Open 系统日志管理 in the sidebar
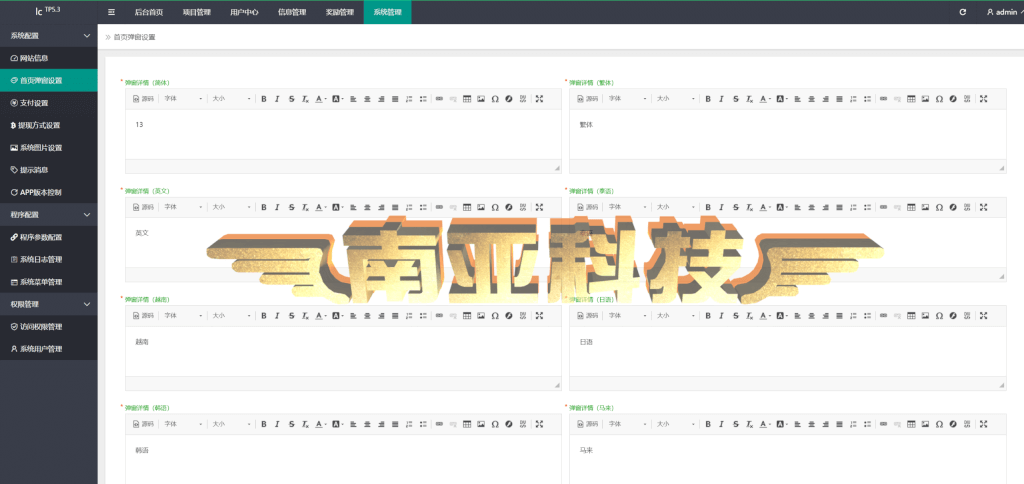The height and width of the screenshot is (484, 1024). tap(49, 259)
